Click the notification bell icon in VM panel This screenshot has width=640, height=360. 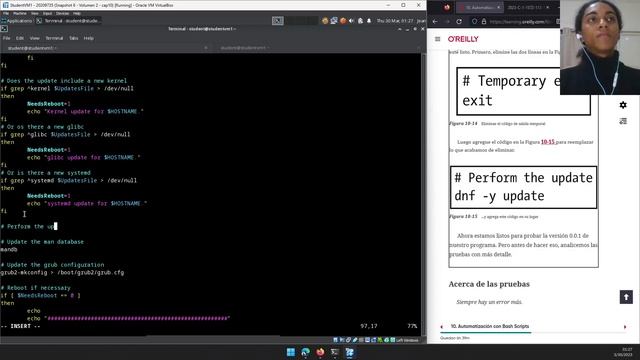tap(369, 21)
